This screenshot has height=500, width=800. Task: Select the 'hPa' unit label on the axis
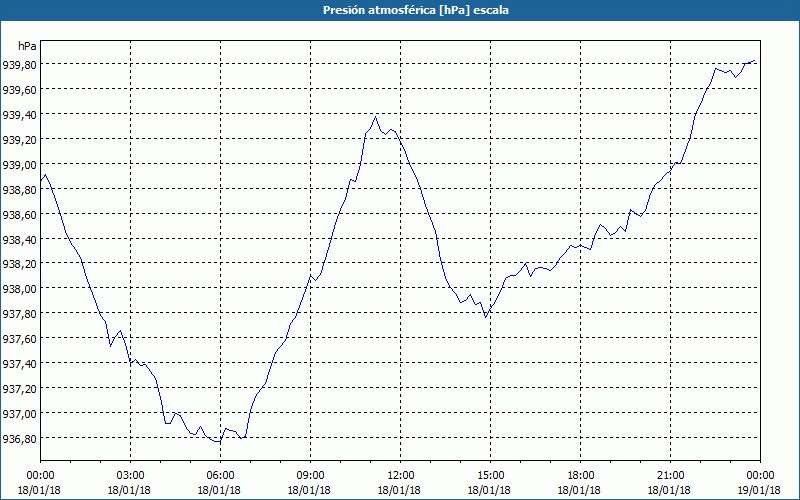click(27, 46)
